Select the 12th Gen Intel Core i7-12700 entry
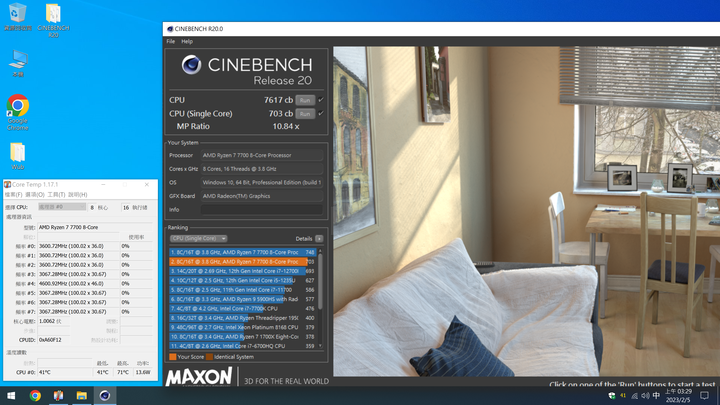The height and width of the screenshot is (405, 720). point(242,271)
